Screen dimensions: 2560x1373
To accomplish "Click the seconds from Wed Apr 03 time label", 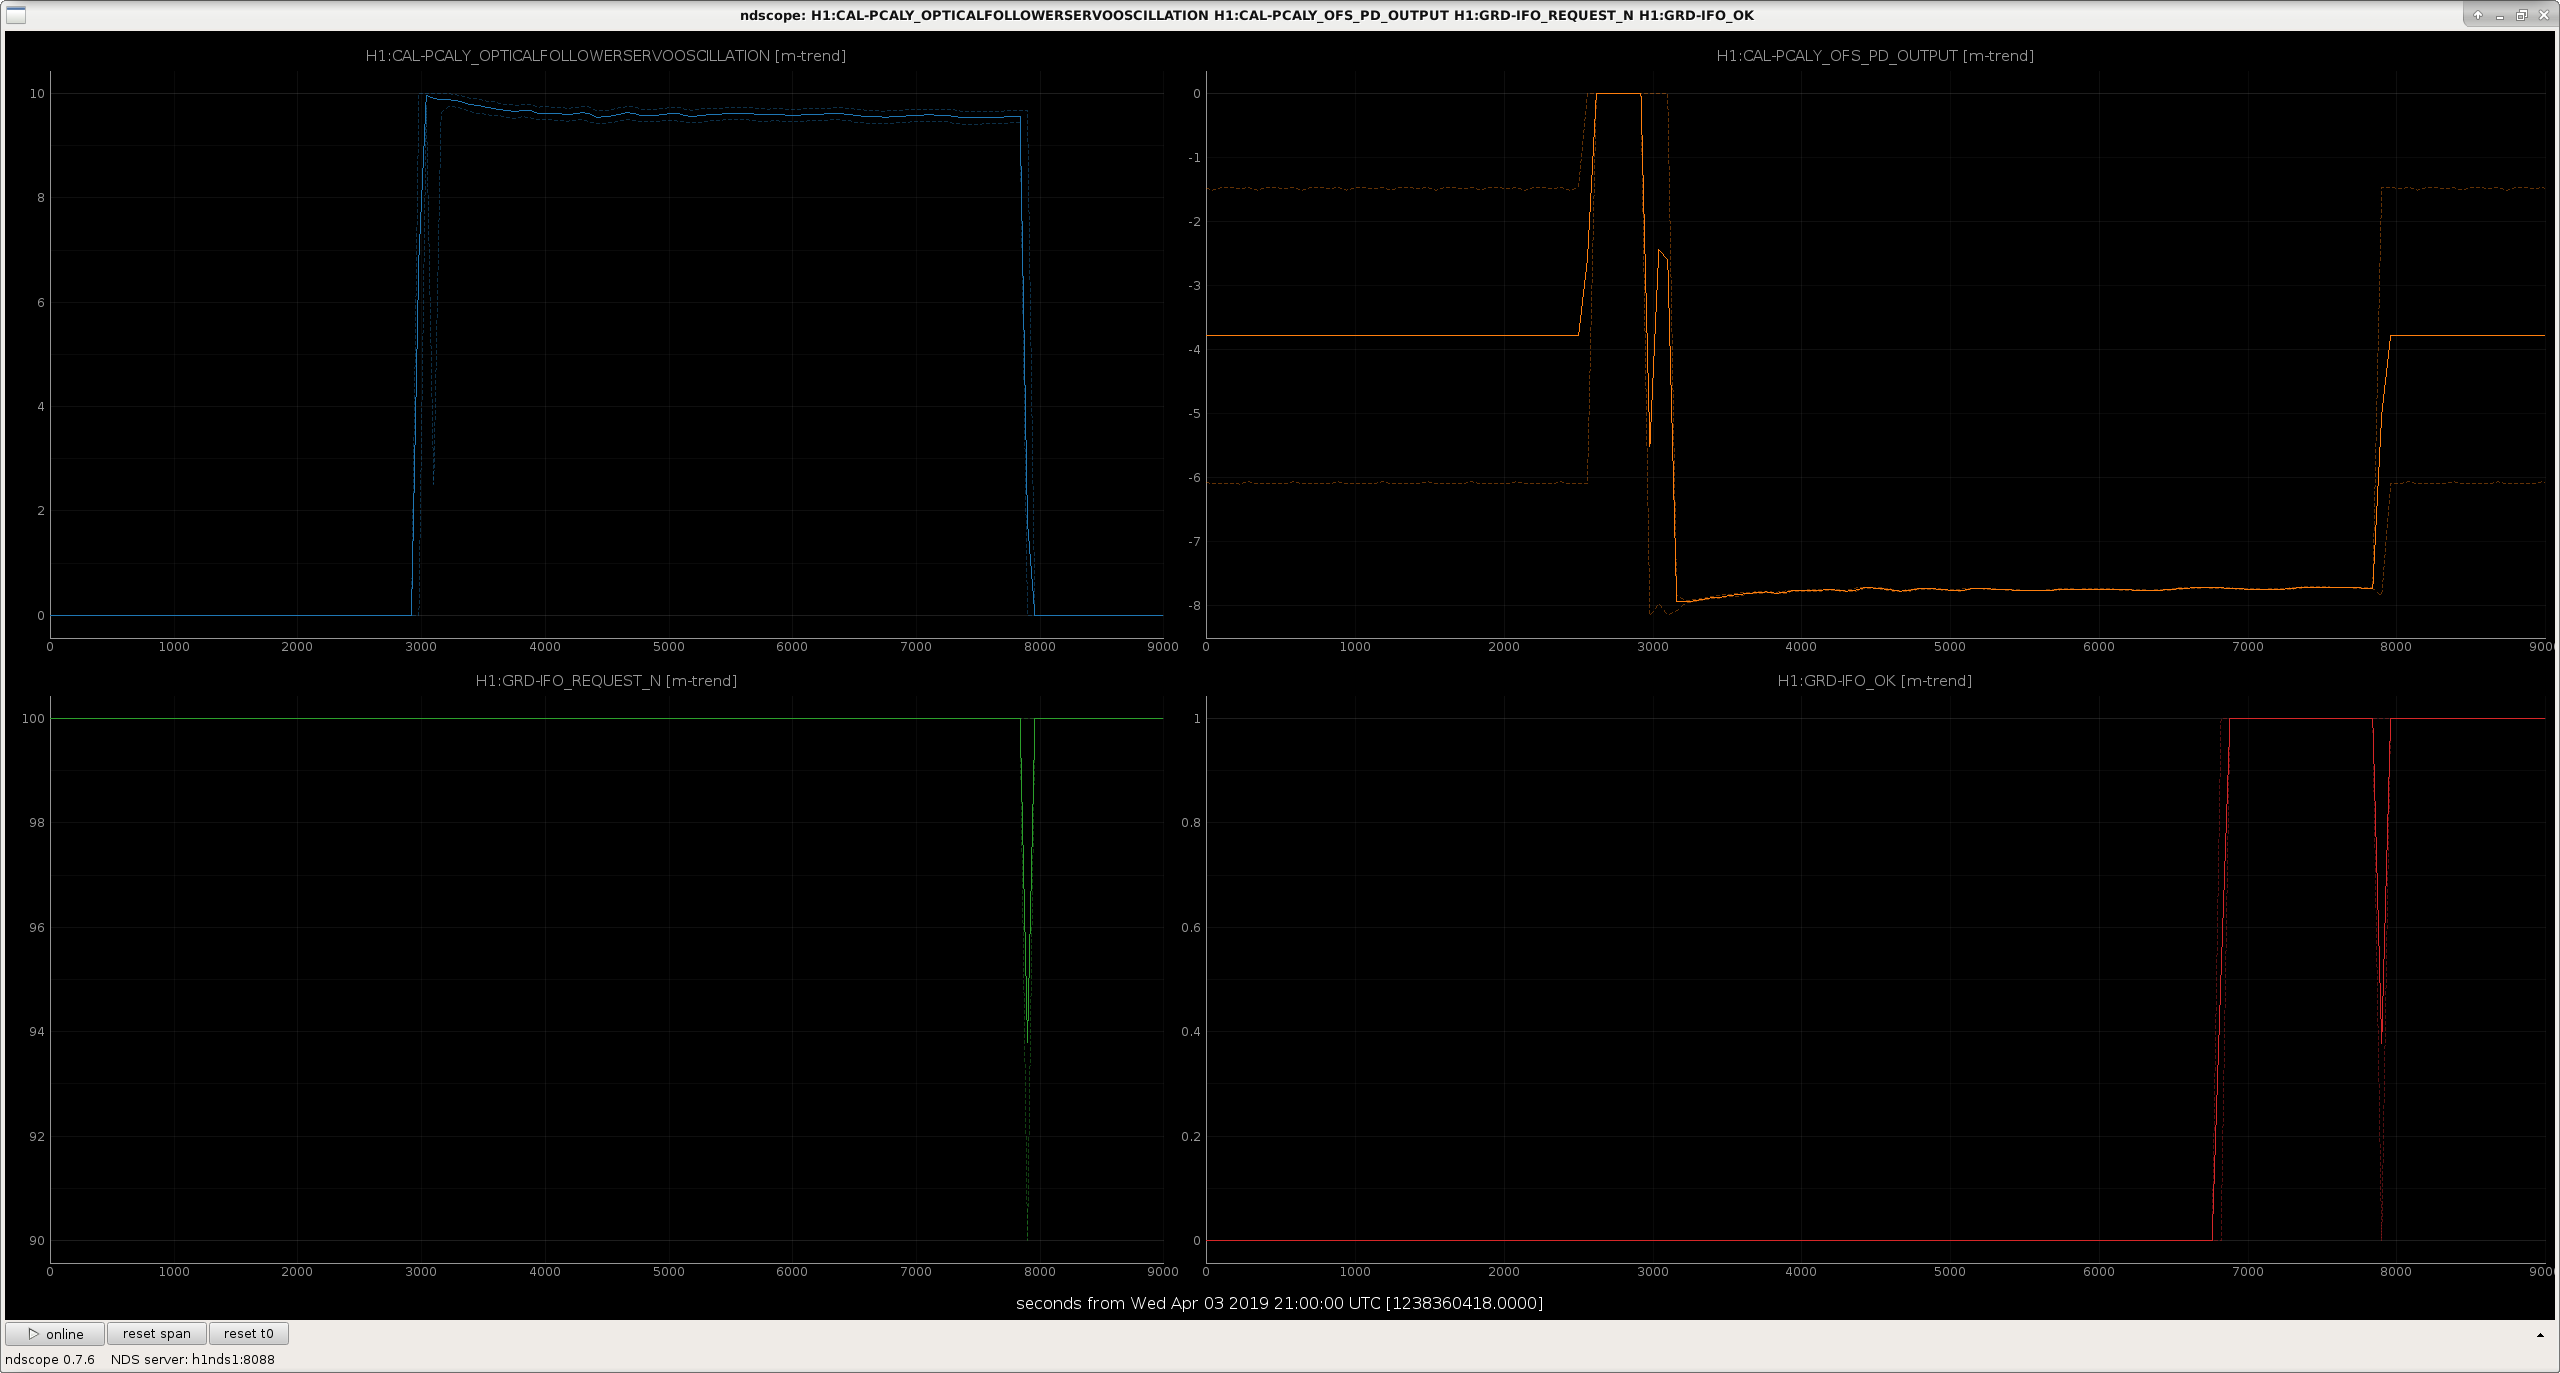I will point(1279,1303).
